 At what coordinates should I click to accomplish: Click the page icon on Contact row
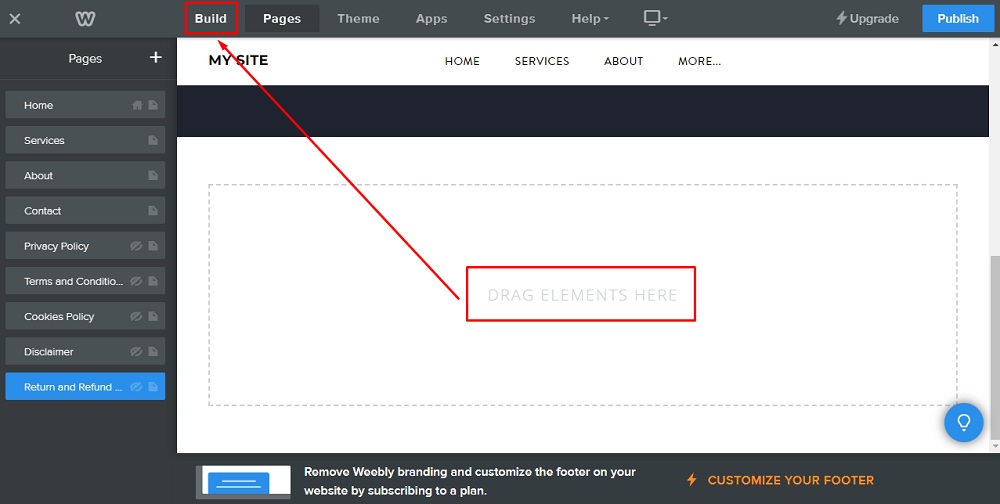click(153, 210)
